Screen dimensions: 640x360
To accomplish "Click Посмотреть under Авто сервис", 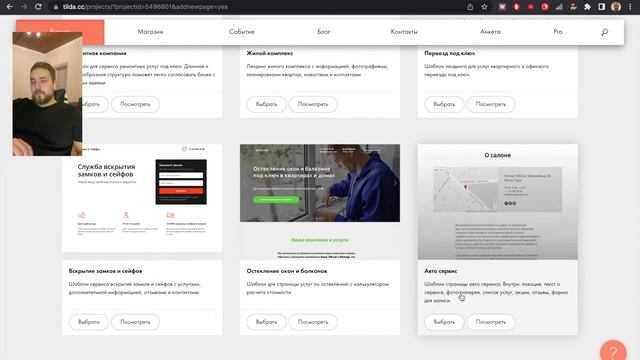I will (491, 322).
